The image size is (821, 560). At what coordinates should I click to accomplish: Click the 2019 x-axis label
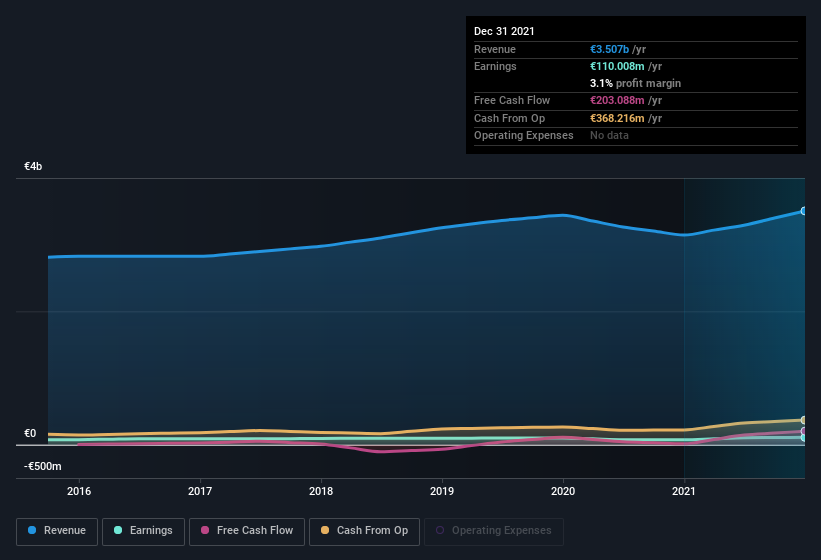click(442, 491)
